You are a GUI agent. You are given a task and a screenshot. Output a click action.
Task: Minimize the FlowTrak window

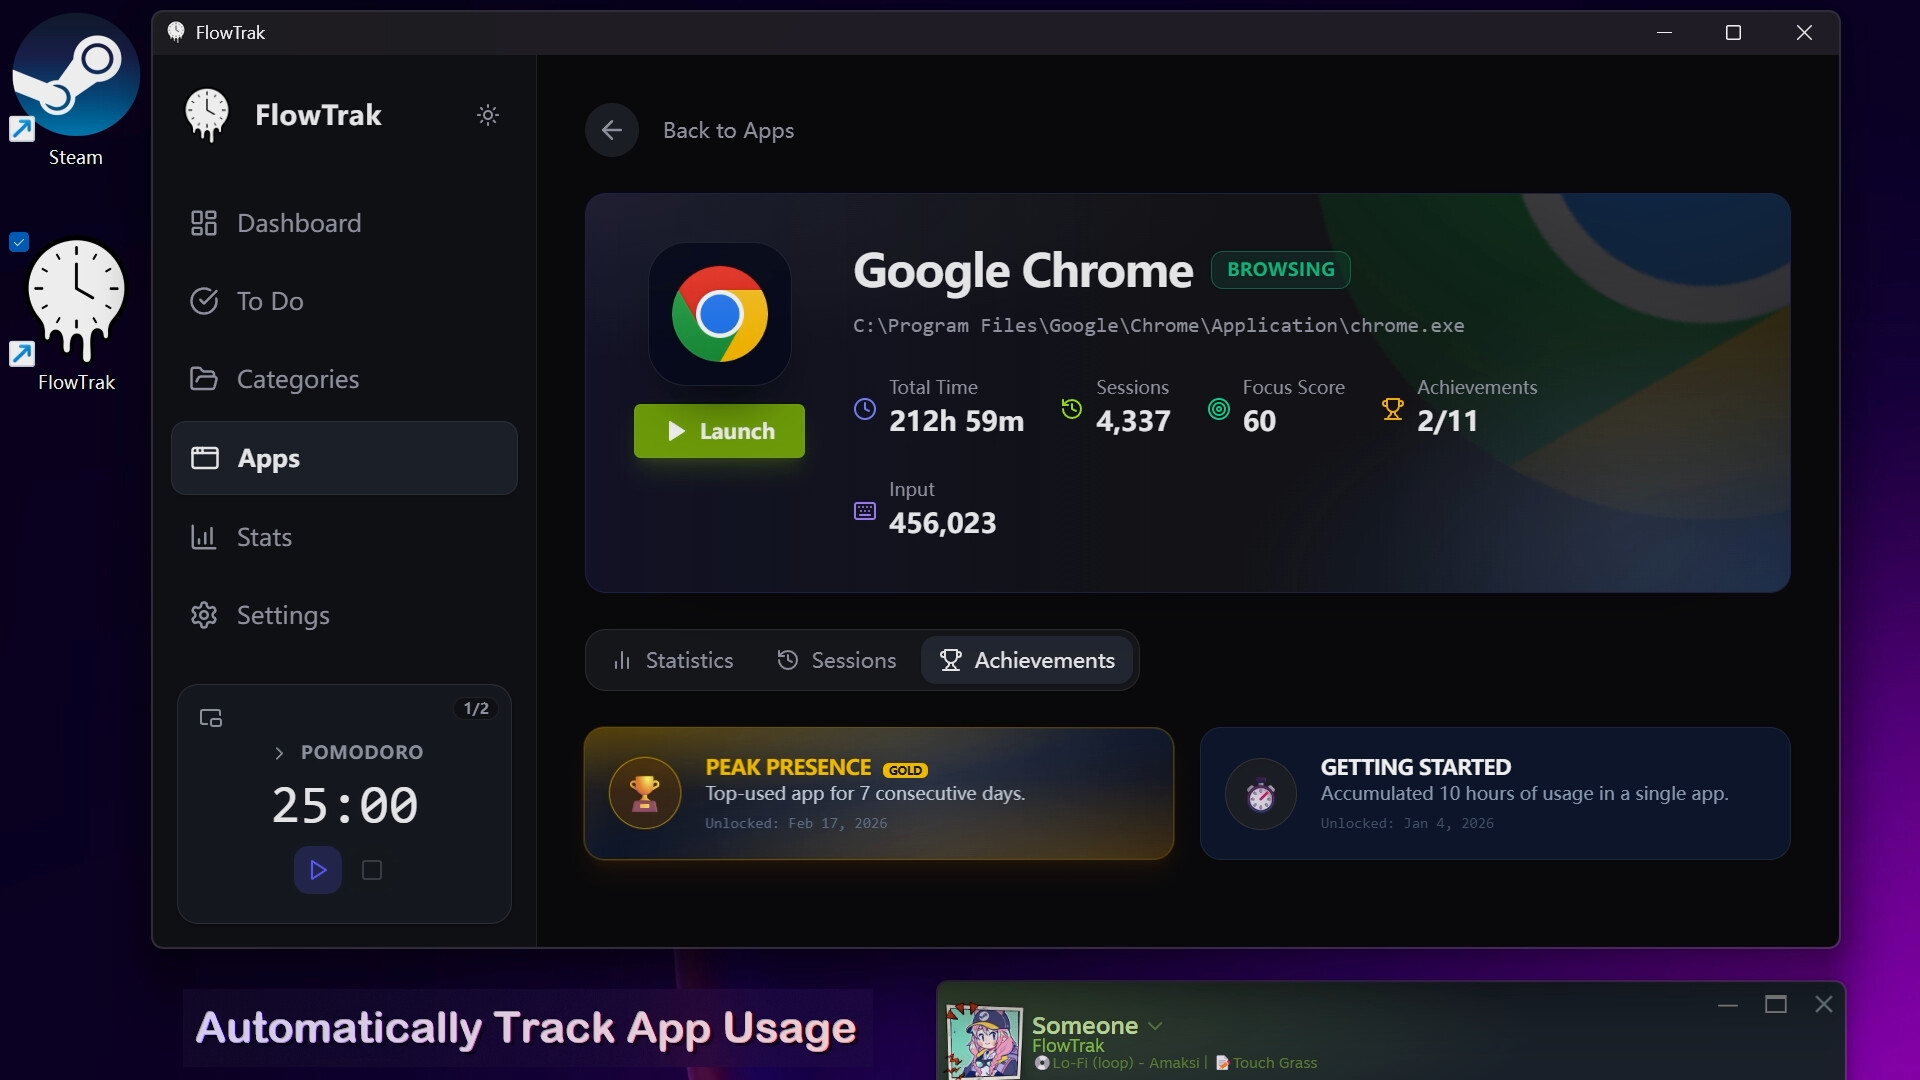click(x=1664, y=32)
